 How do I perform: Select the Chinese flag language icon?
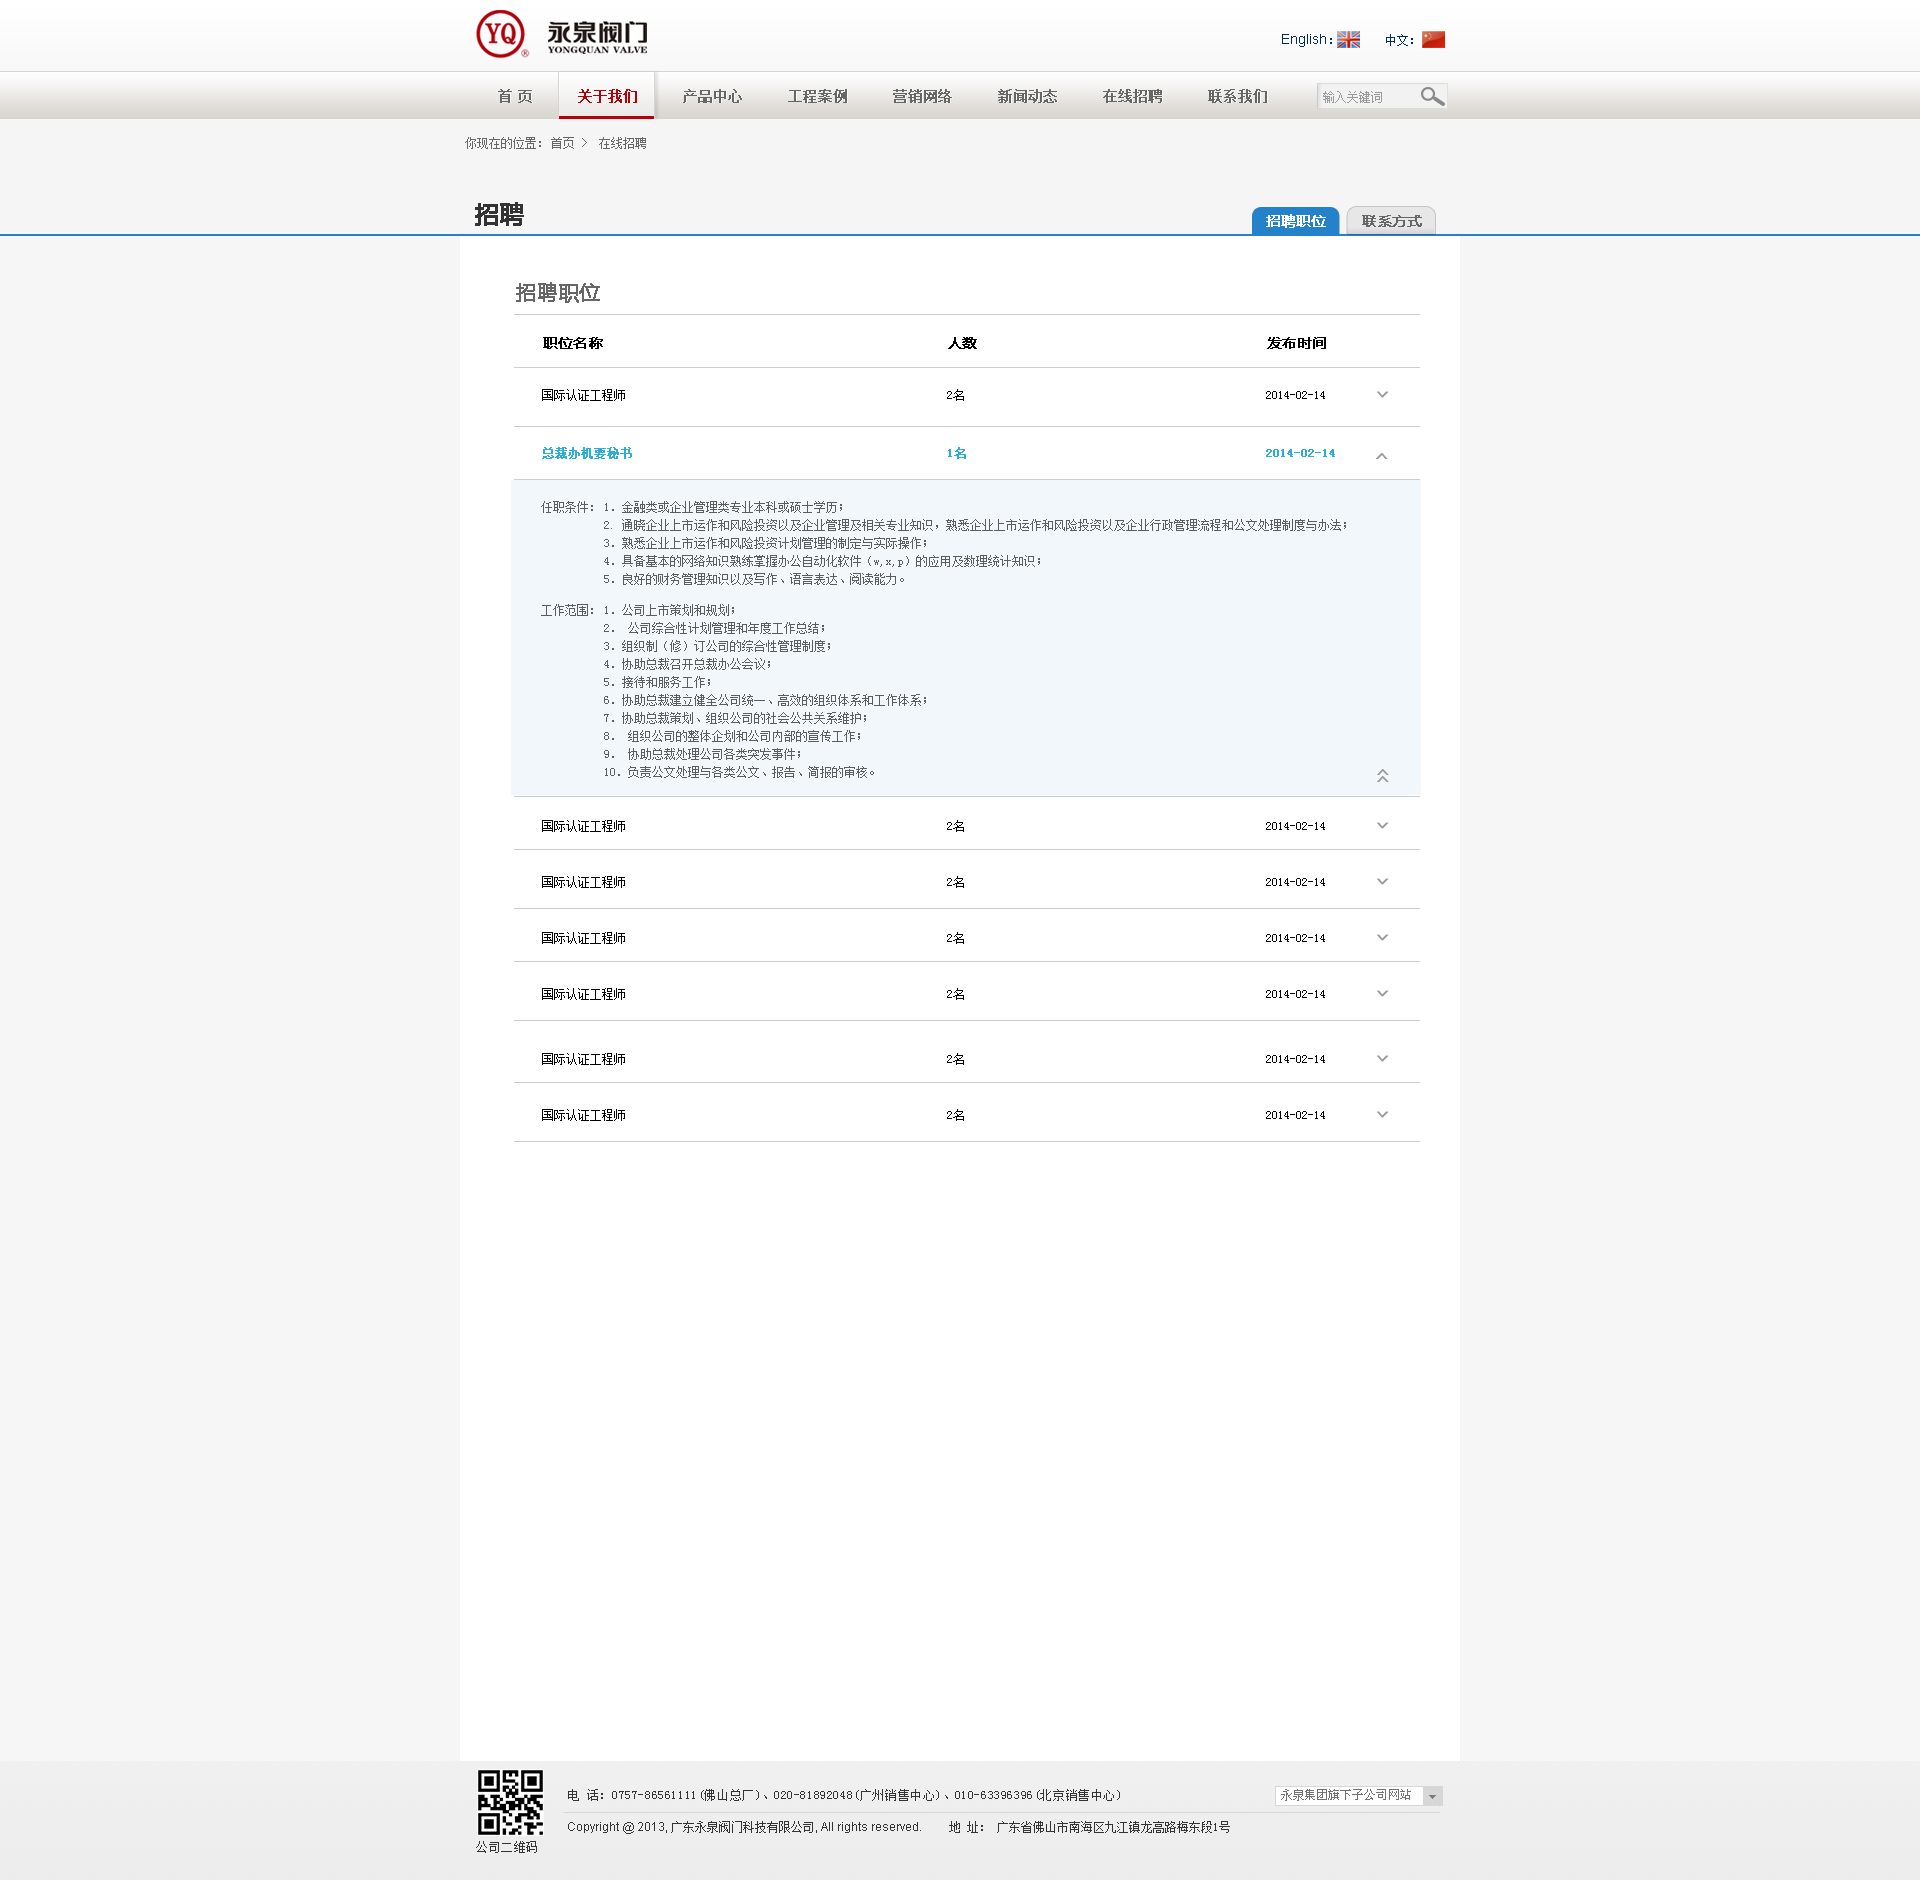[1433, 40]
